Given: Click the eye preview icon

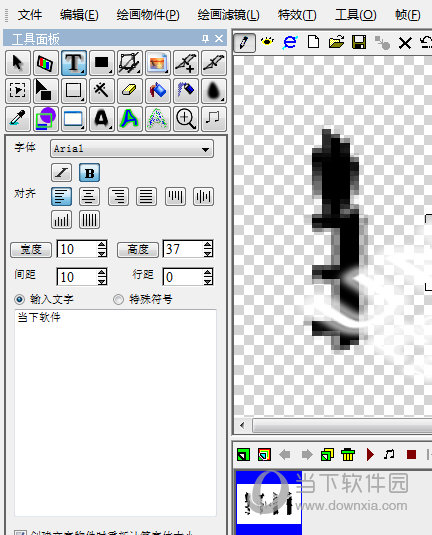Looking at the screenshot, I should 267,42.
